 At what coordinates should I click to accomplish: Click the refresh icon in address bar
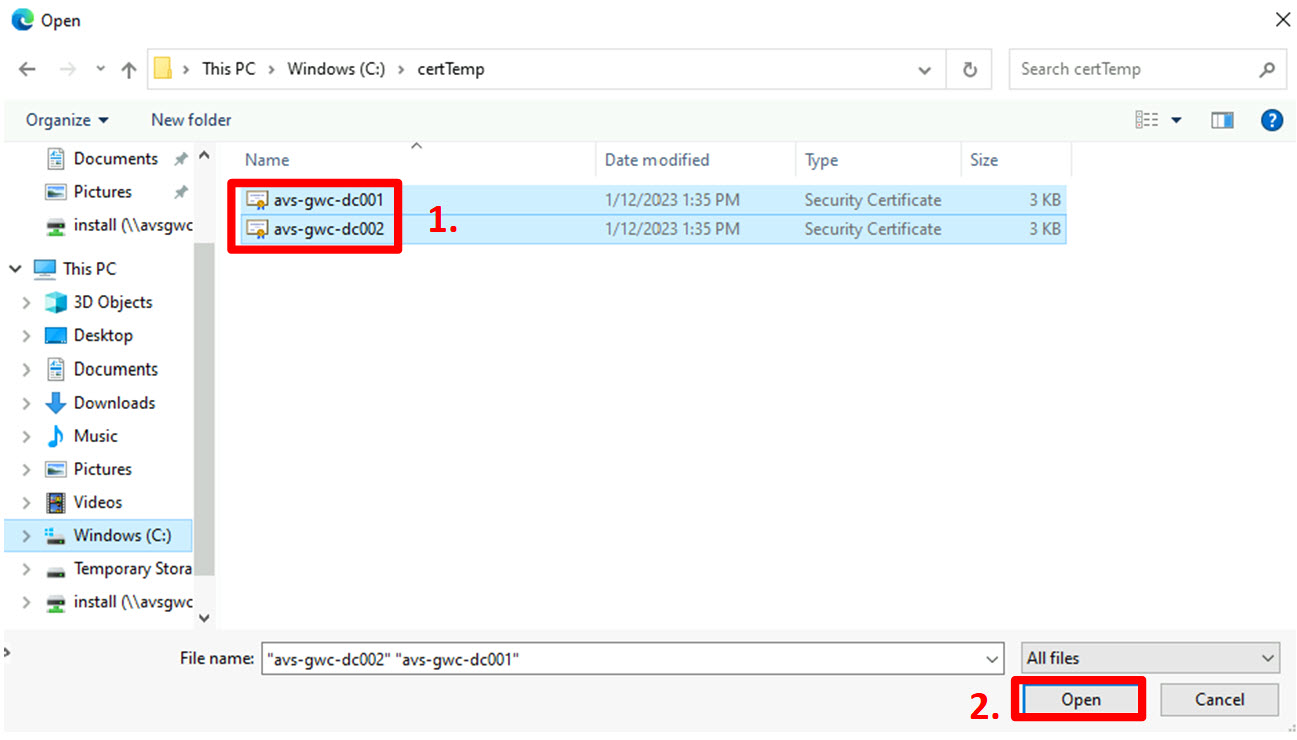(x=968, y=69)
